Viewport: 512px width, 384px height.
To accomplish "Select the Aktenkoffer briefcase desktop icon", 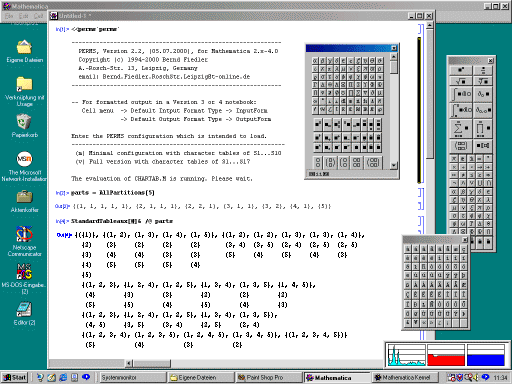I will point(24,201).
